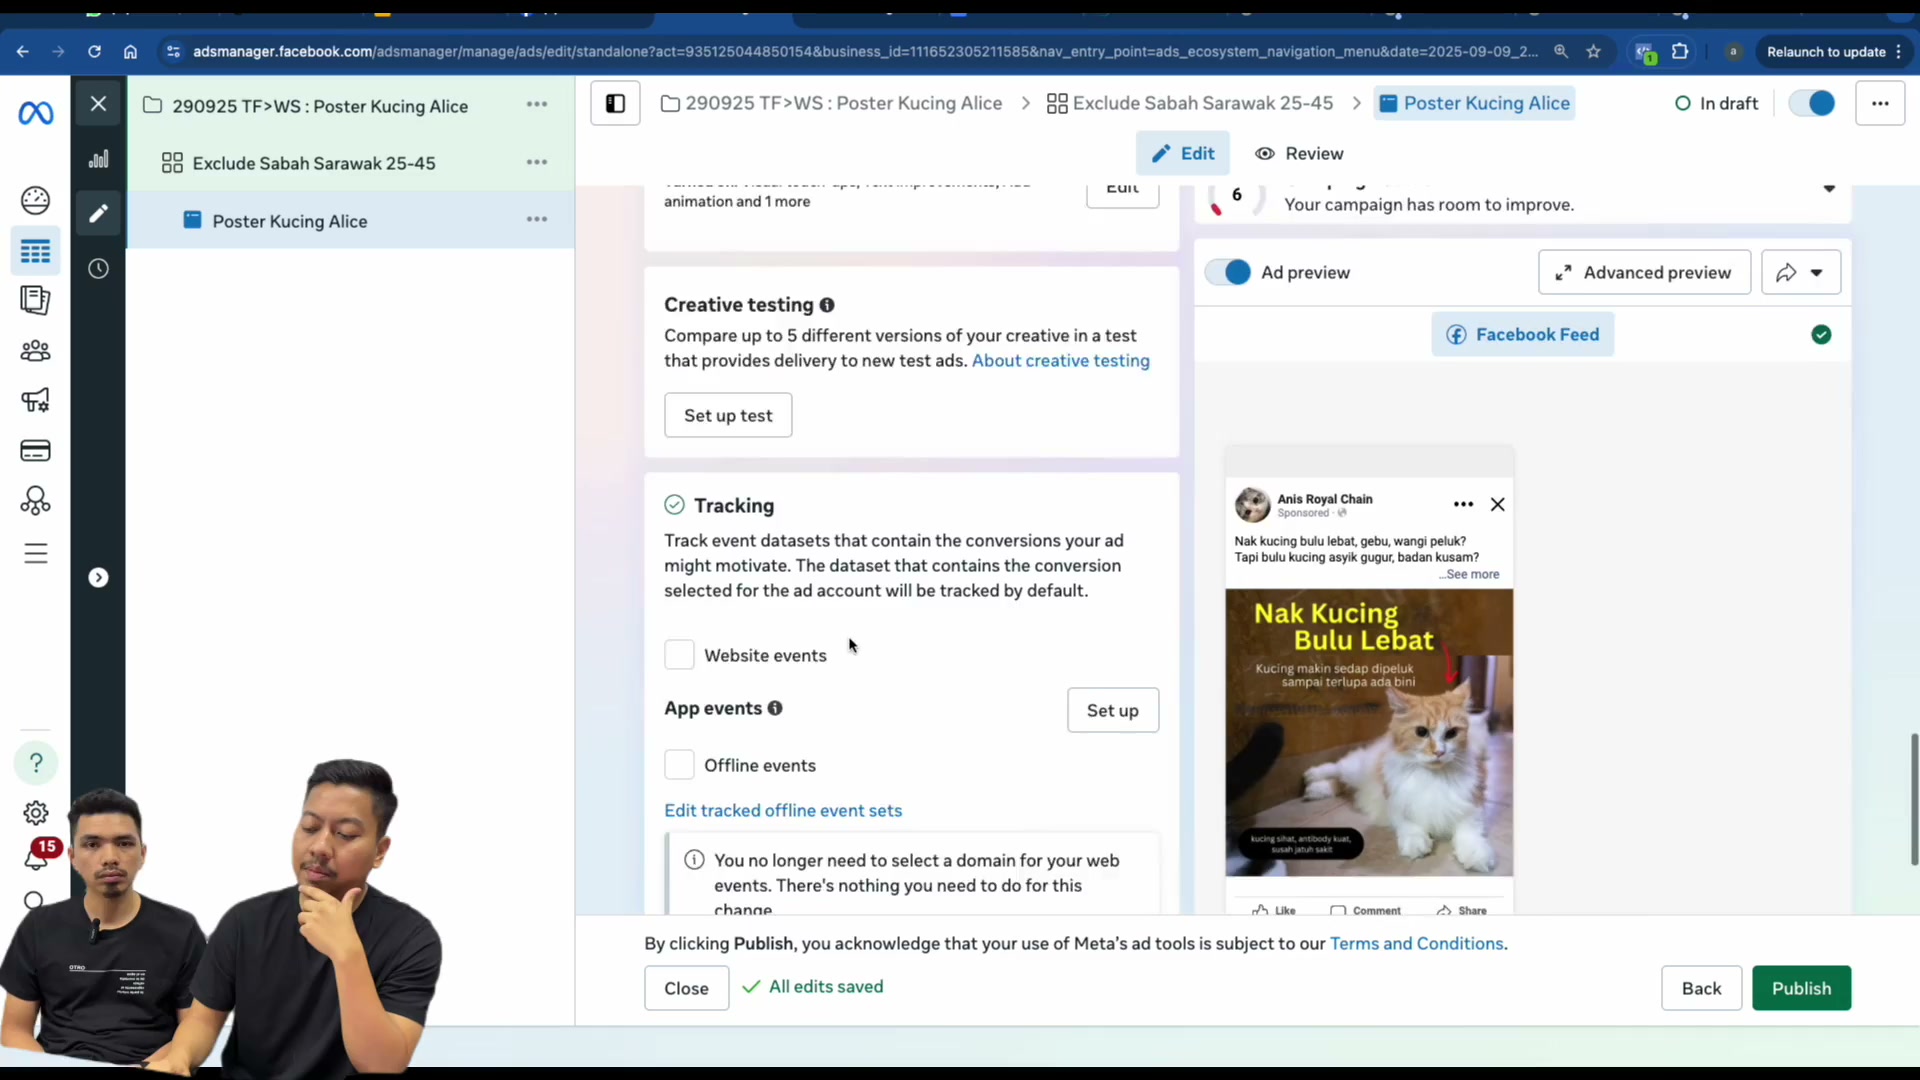The width and height of the screenshot is (1920, 1080).
Task: Open the ad-level more options ellipsis button
Action: [1880, 103]
